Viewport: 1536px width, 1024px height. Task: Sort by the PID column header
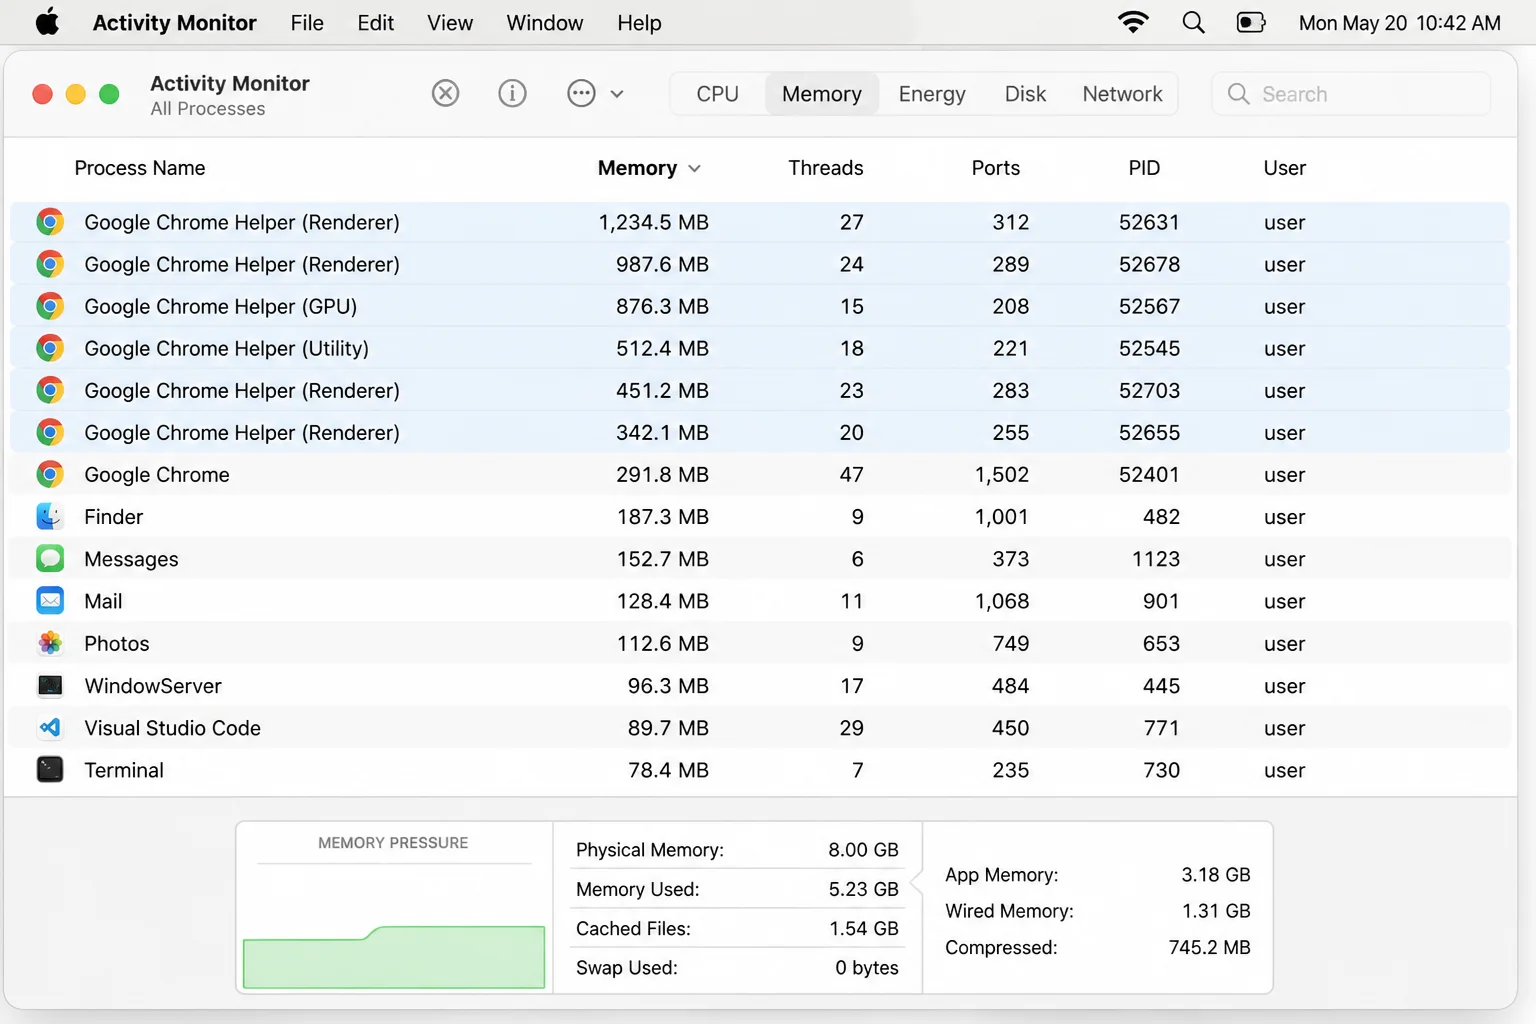pos(1144,168)
